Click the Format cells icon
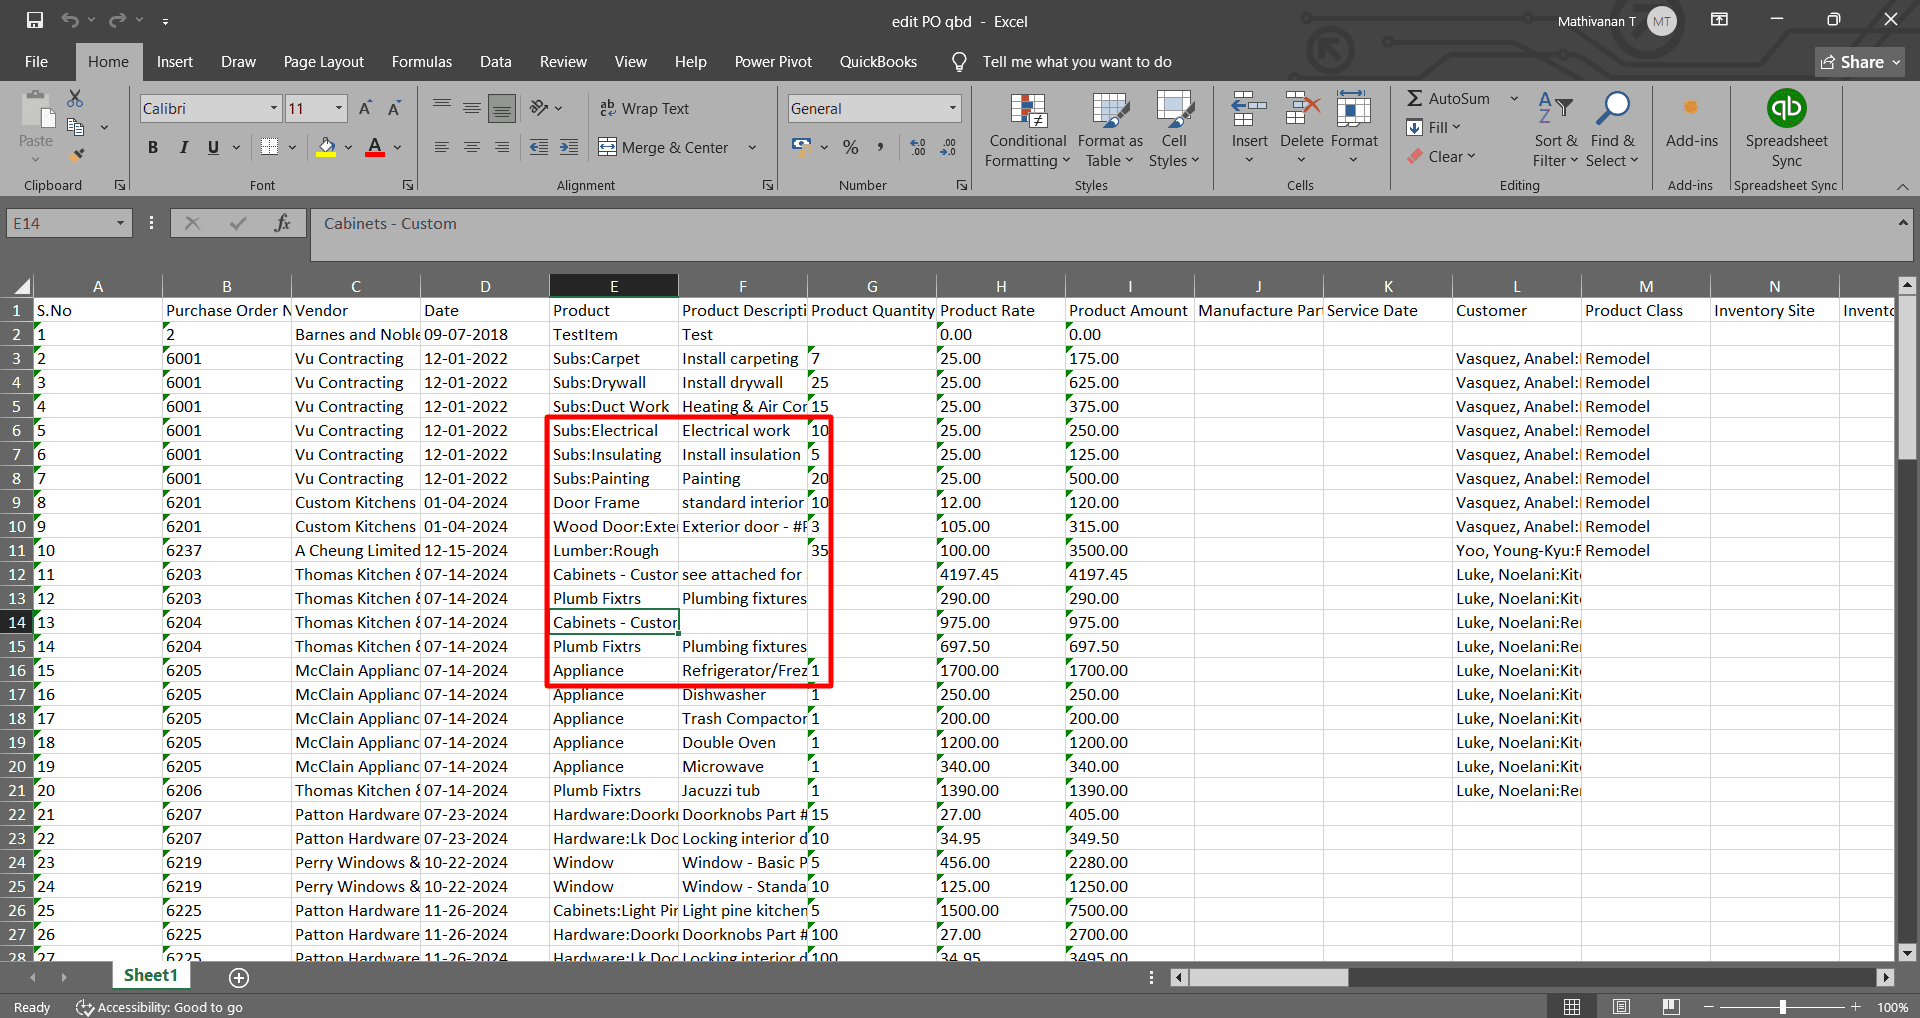1920x1018 pixels. coord(1354,109)
